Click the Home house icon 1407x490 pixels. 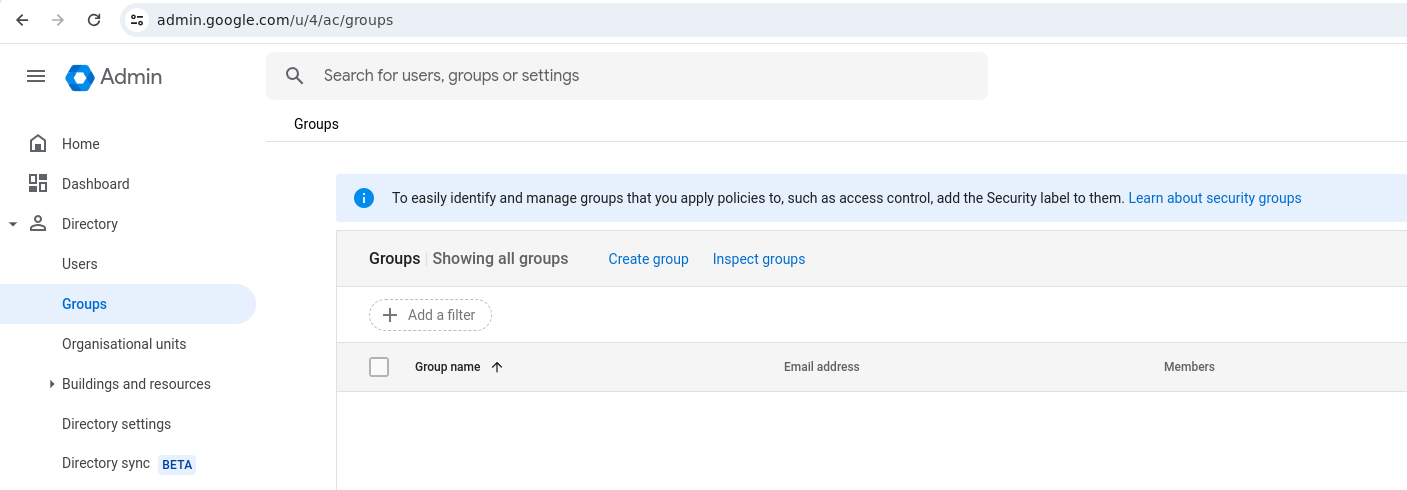tap(38, 144)
